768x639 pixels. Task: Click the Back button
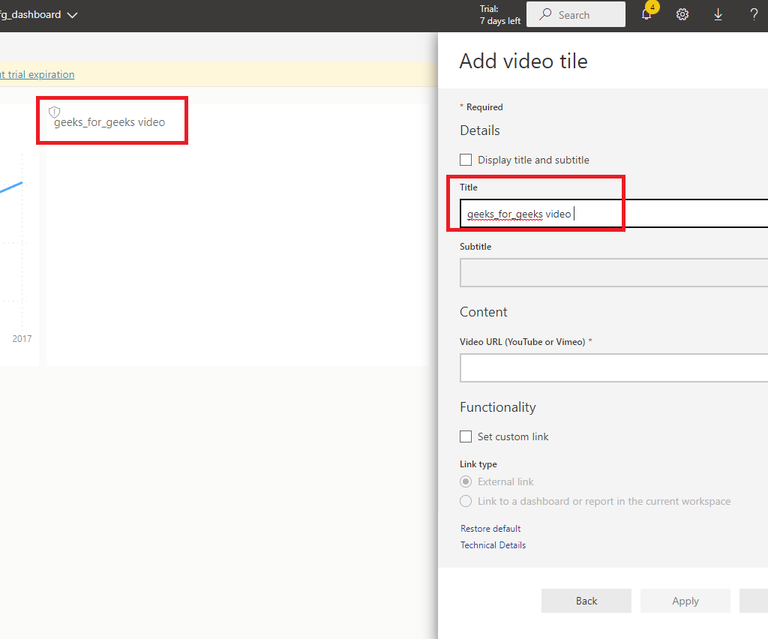(586, 601)
